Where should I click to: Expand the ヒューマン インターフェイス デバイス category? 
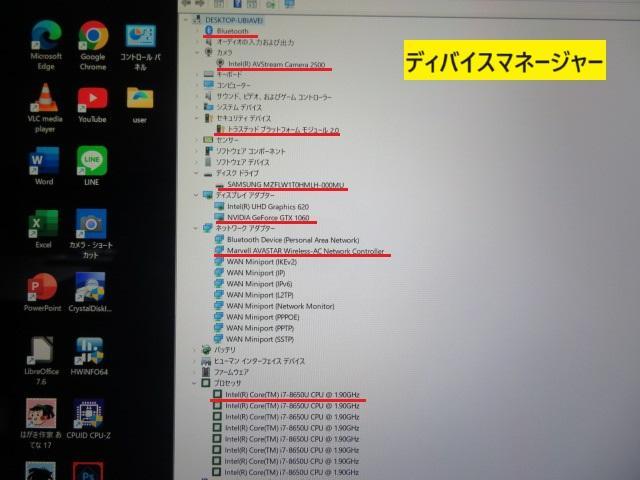pos(195,361)
